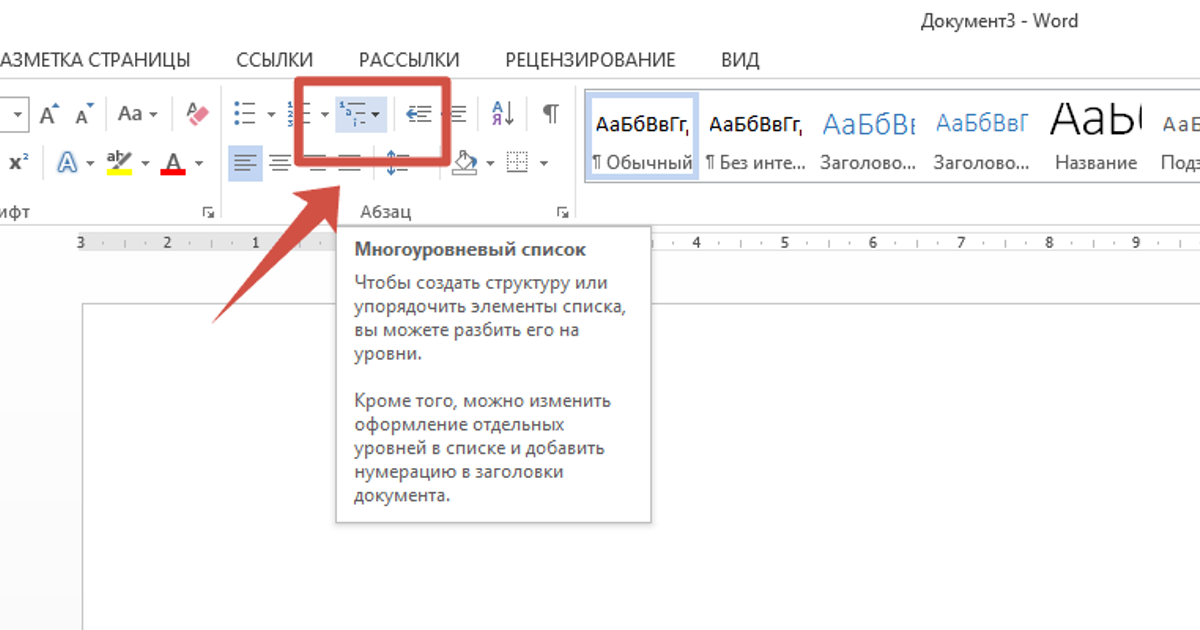1200x630 pixels.
Task: Align text to the left
Action: (245, 162)
